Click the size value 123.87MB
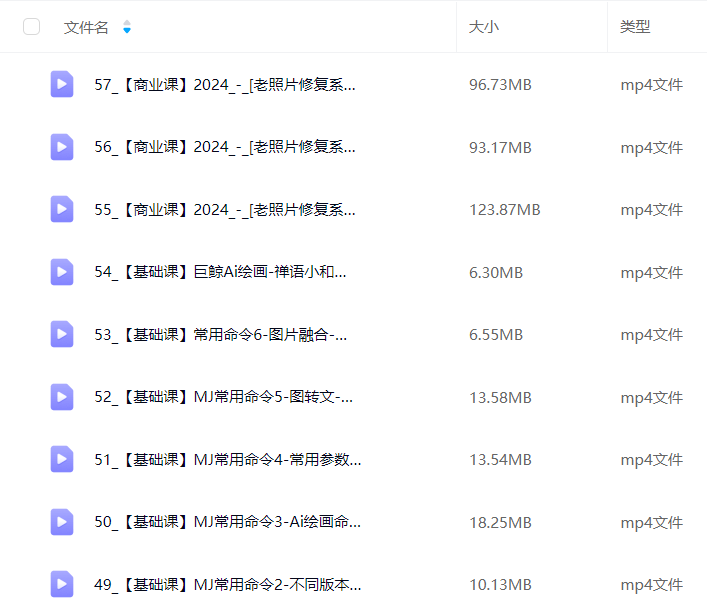Image resolution: width=707 pixels, height=612 pixels. 505,210
